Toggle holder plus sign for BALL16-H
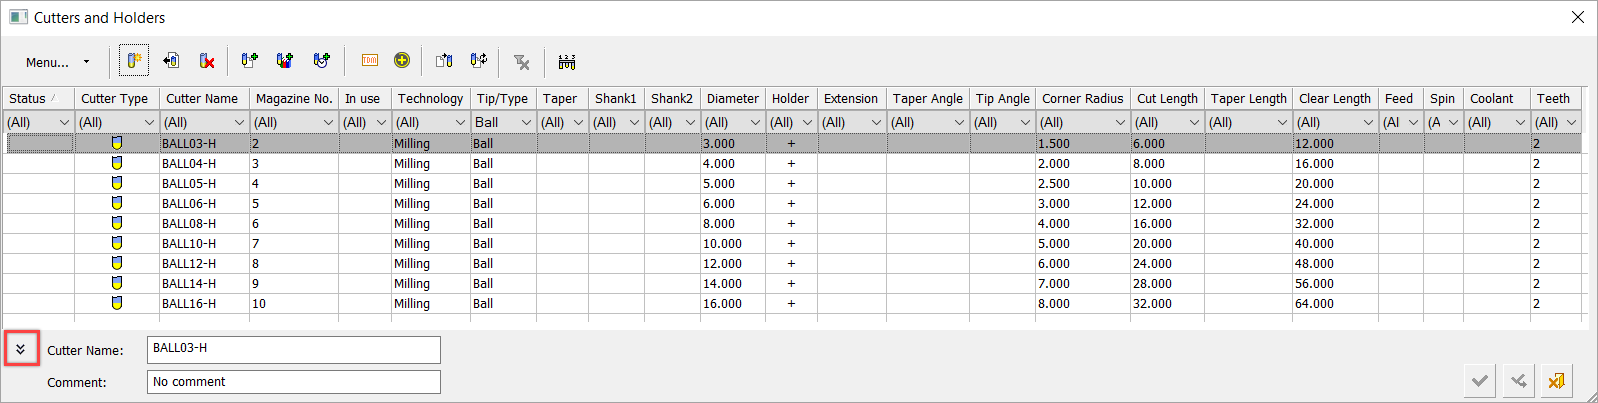1598x403 pixels. coord(791,304)
